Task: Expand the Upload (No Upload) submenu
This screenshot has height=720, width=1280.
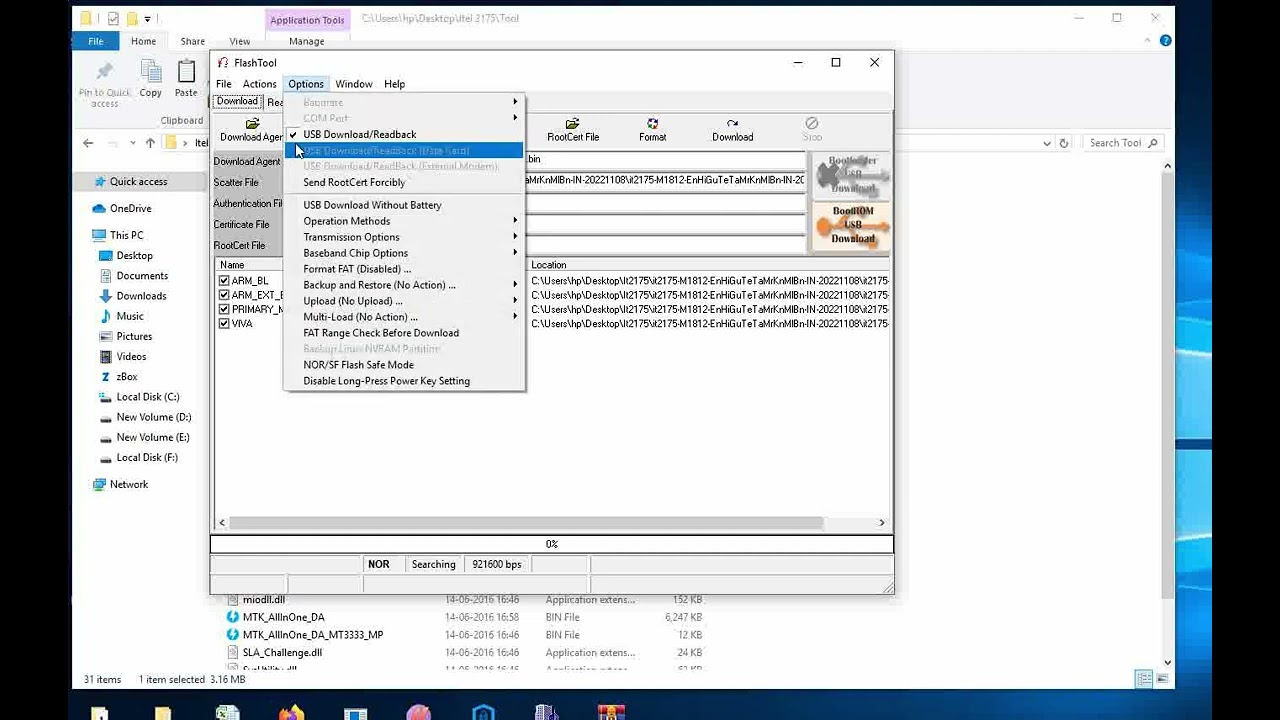Action: [404, 301]
